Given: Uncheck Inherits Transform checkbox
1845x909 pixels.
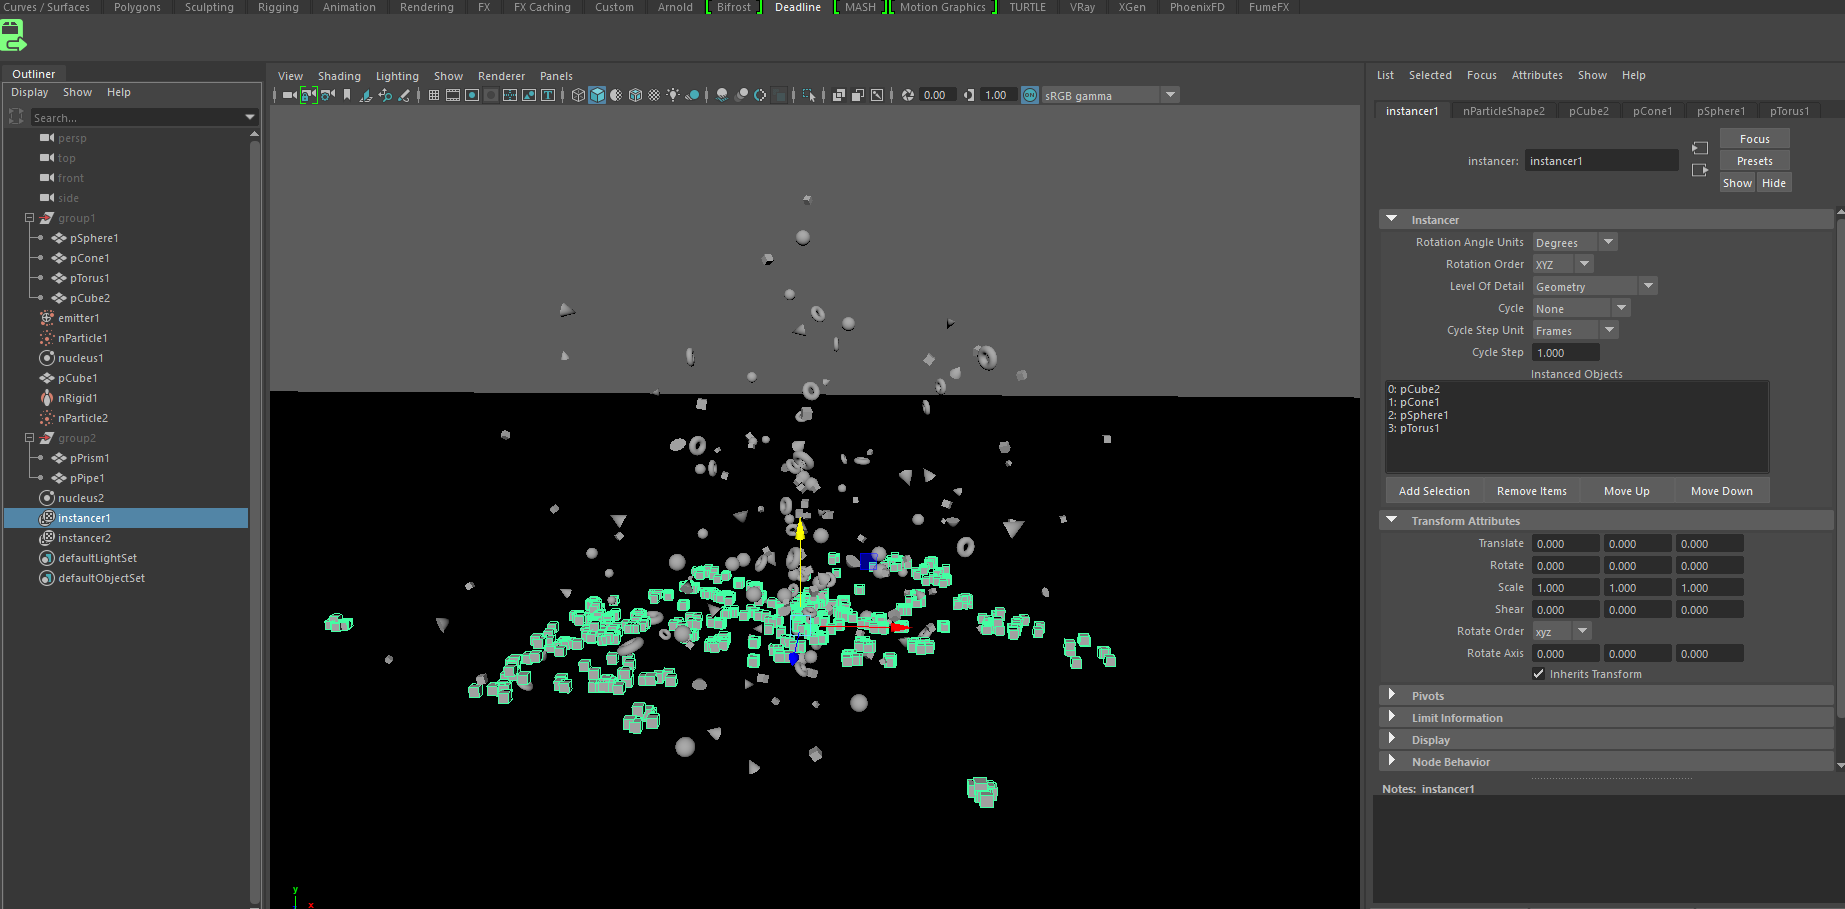Looking at the screenshot, I should click(x=1539, y=674).
